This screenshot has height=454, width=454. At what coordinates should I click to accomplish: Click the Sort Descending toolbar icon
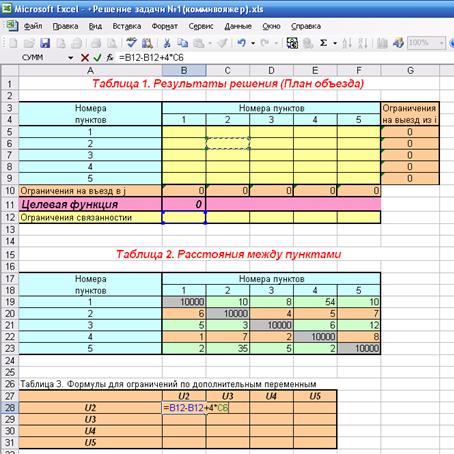coord(363,43)
